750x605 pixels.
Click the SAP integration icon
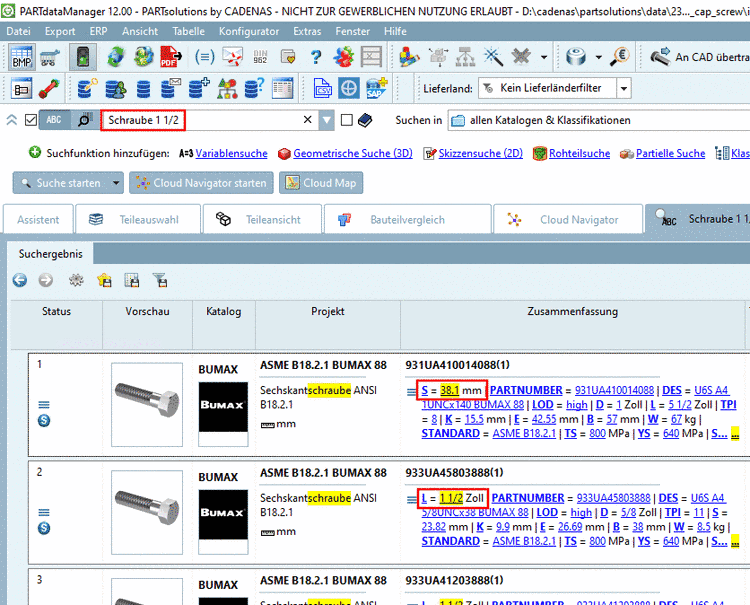(376, 88)
